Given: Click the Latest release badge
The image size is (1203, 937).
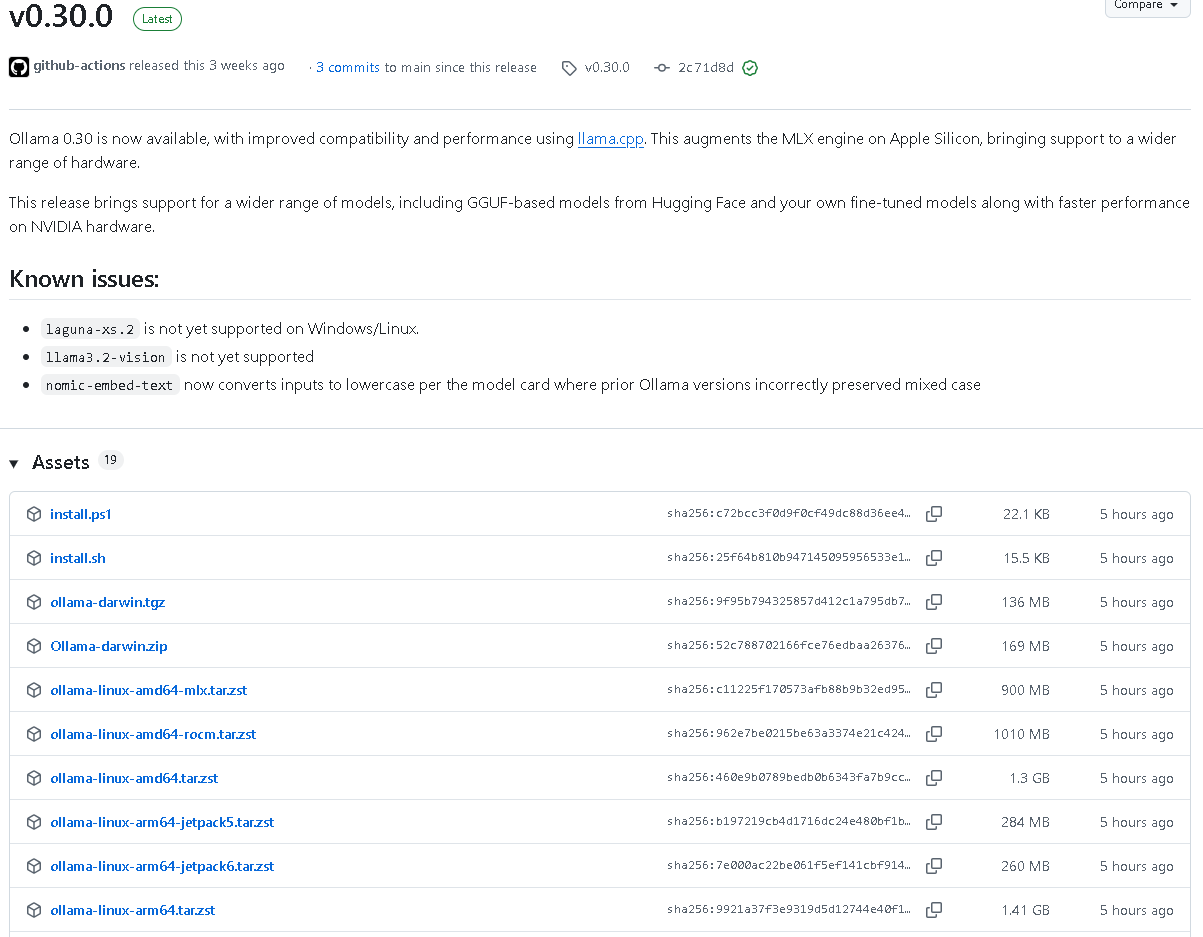Looking at the screenshot, I should [157, 19].
